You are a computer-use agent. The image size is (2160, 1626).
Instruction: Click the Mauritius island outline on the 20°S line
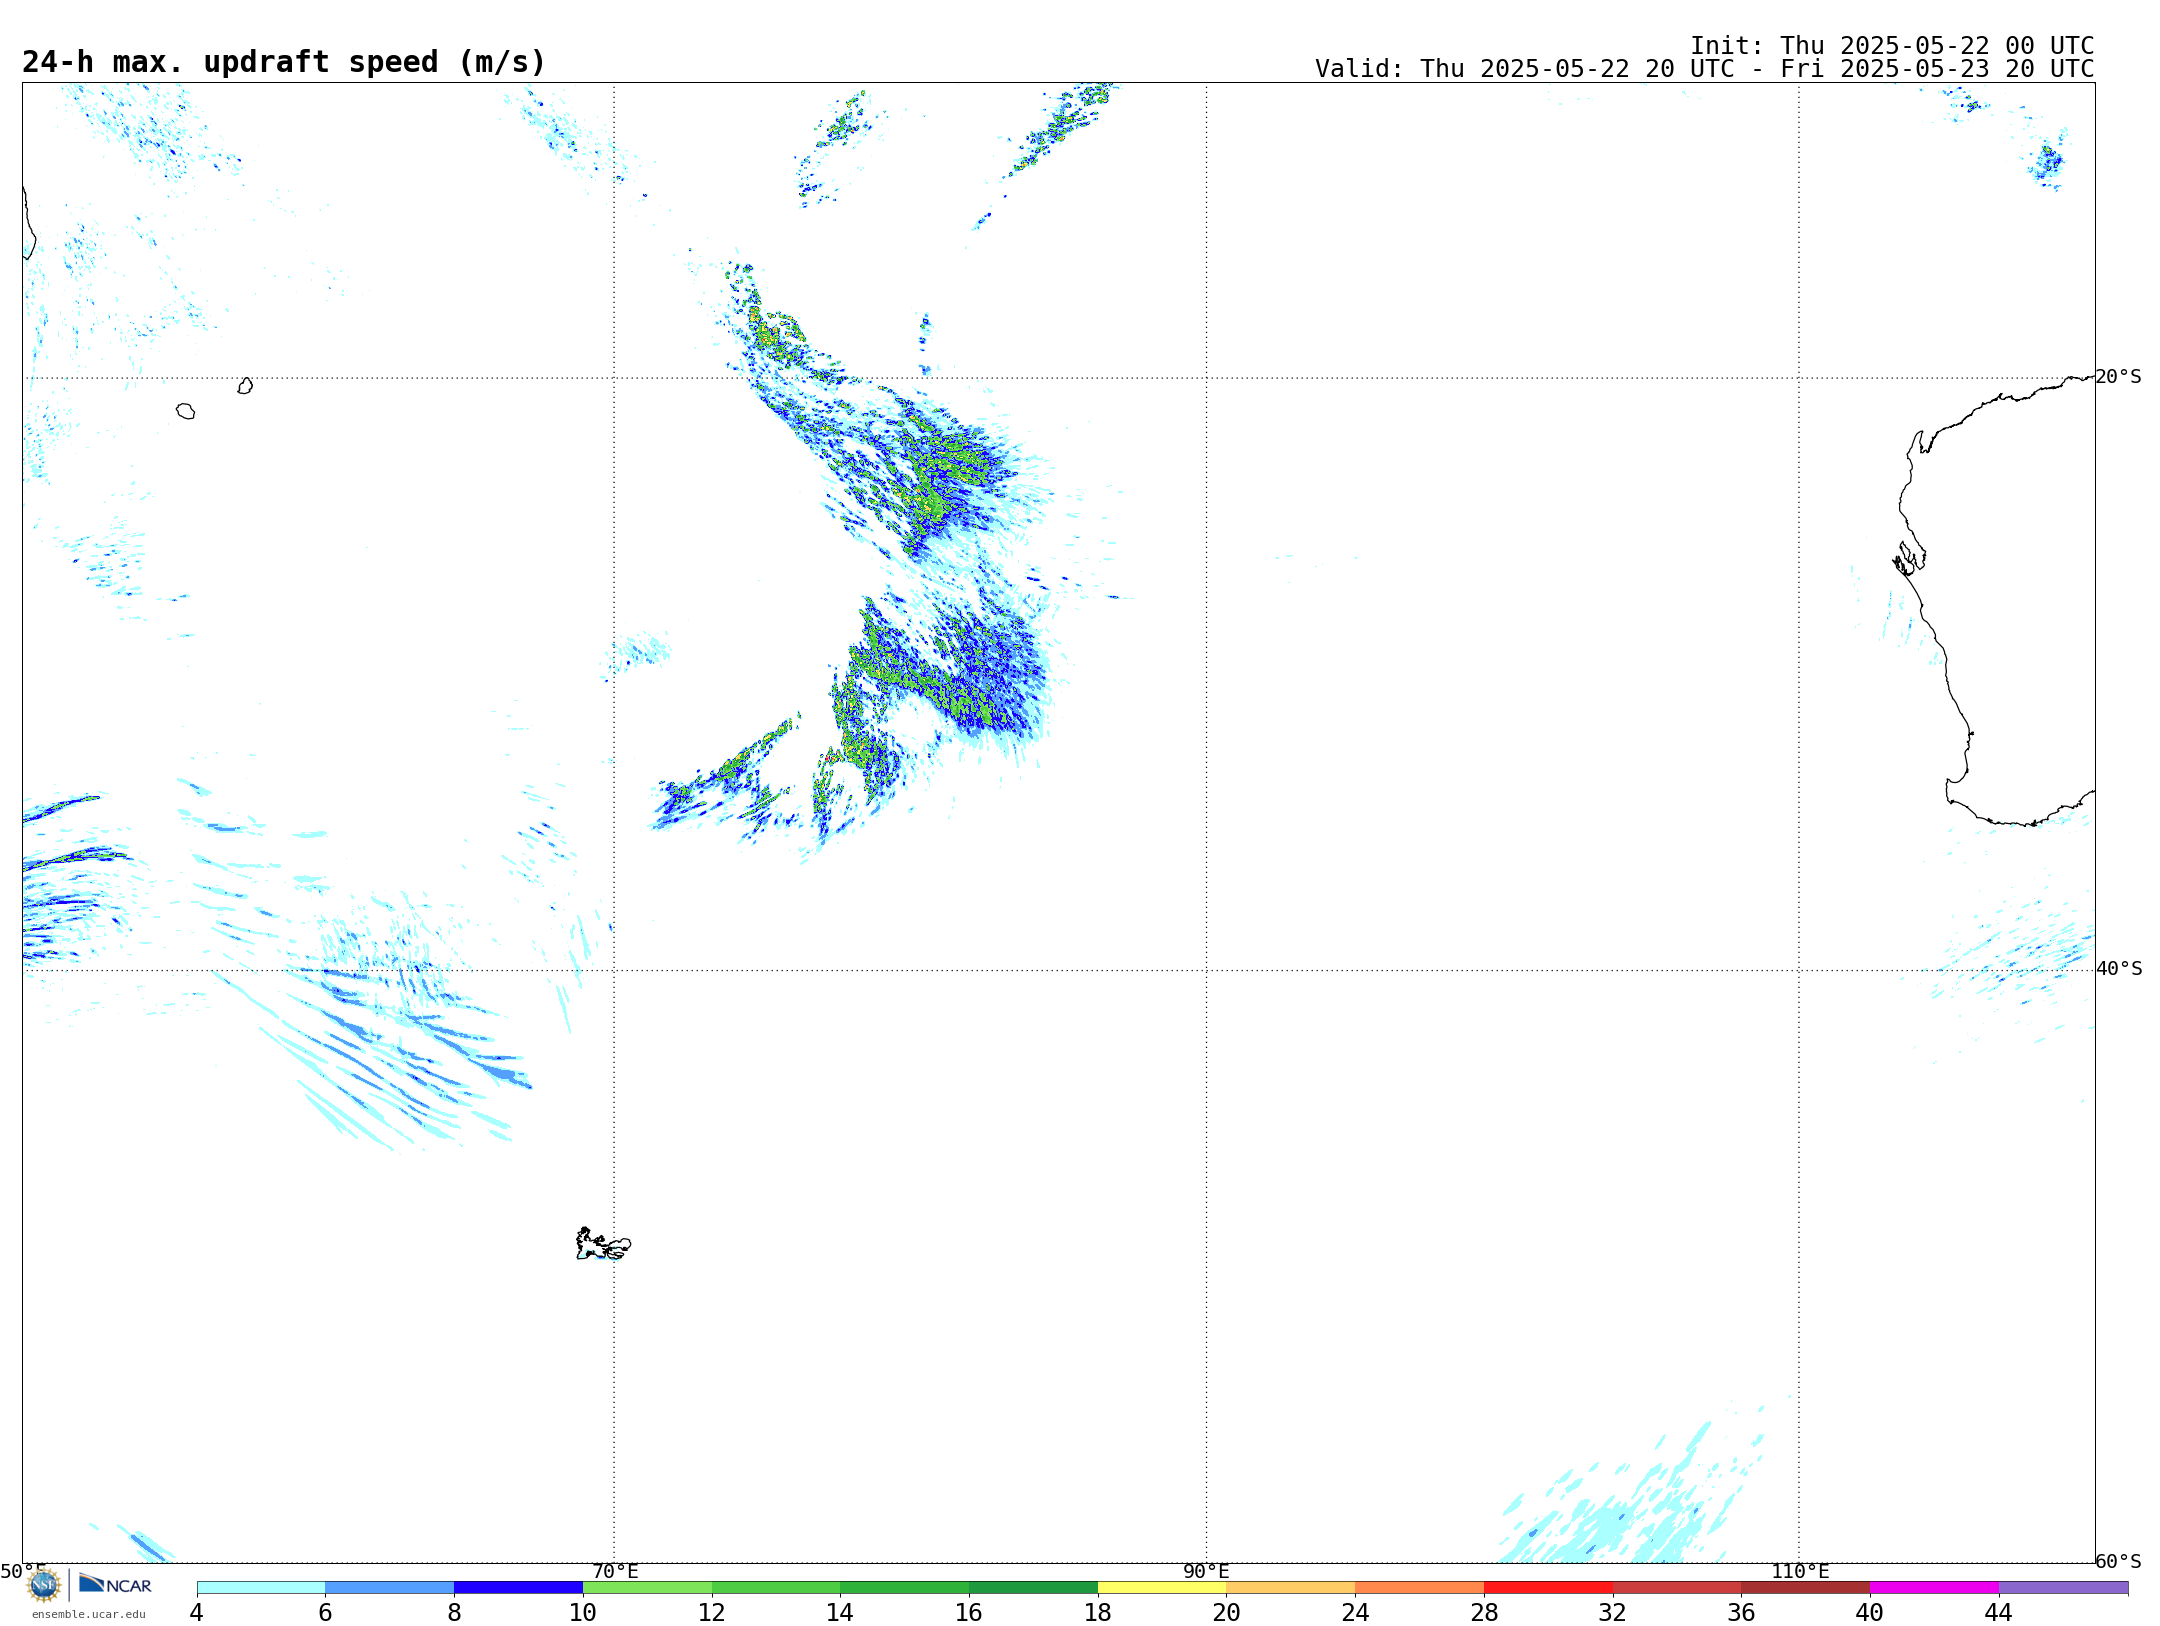(245, 386)
